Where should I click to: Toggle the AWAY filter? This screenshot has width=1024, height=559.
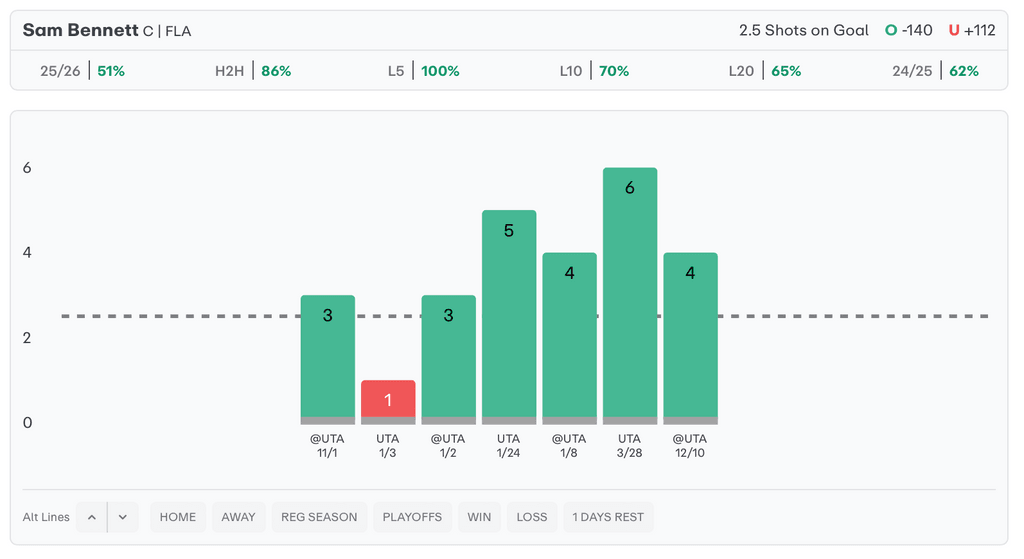click(238, 517)
